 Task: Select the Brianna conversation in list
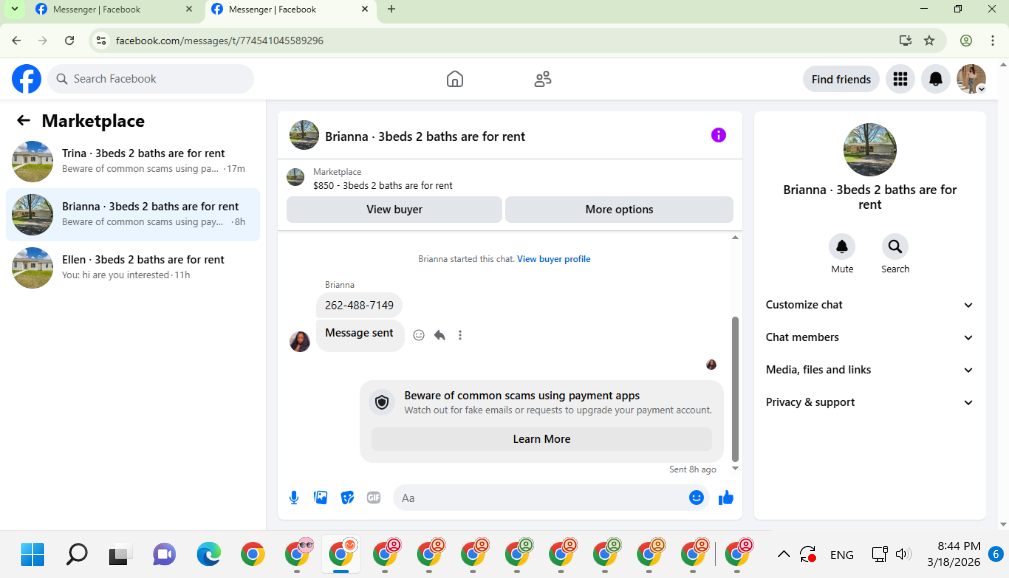pos(133,214)
